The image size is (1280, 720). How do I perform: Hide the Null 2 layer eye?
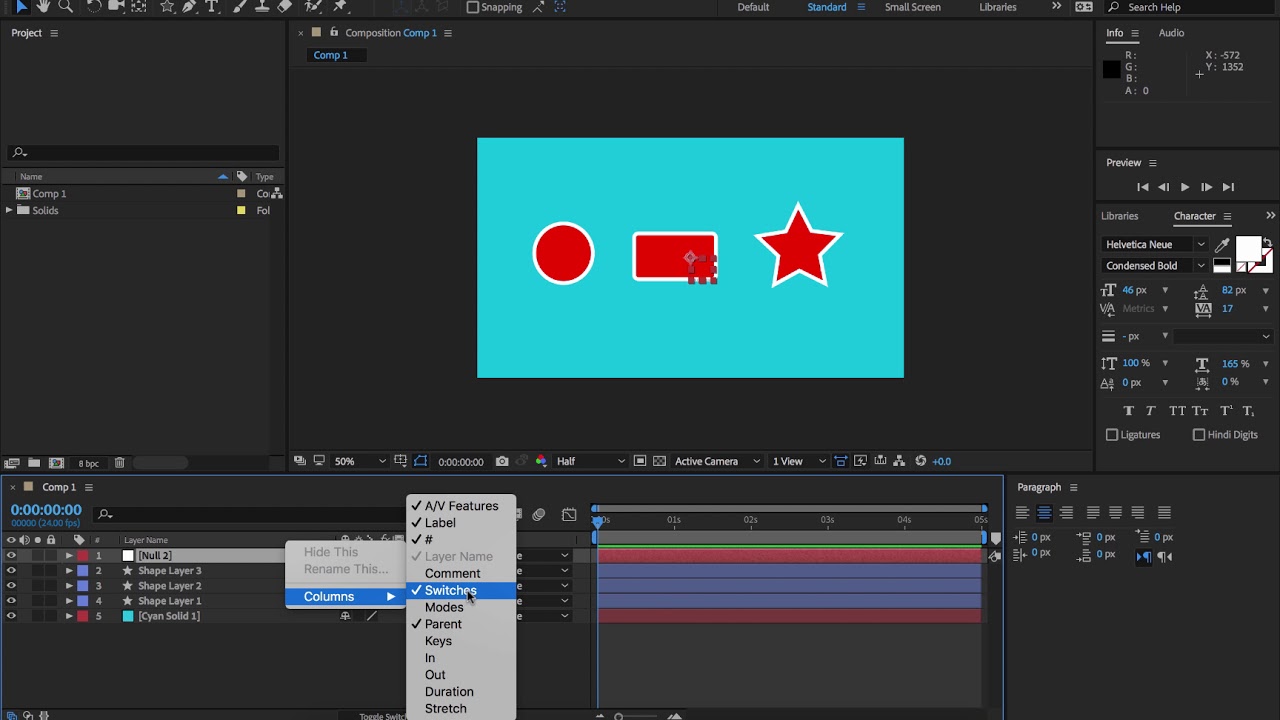point(11,556)
